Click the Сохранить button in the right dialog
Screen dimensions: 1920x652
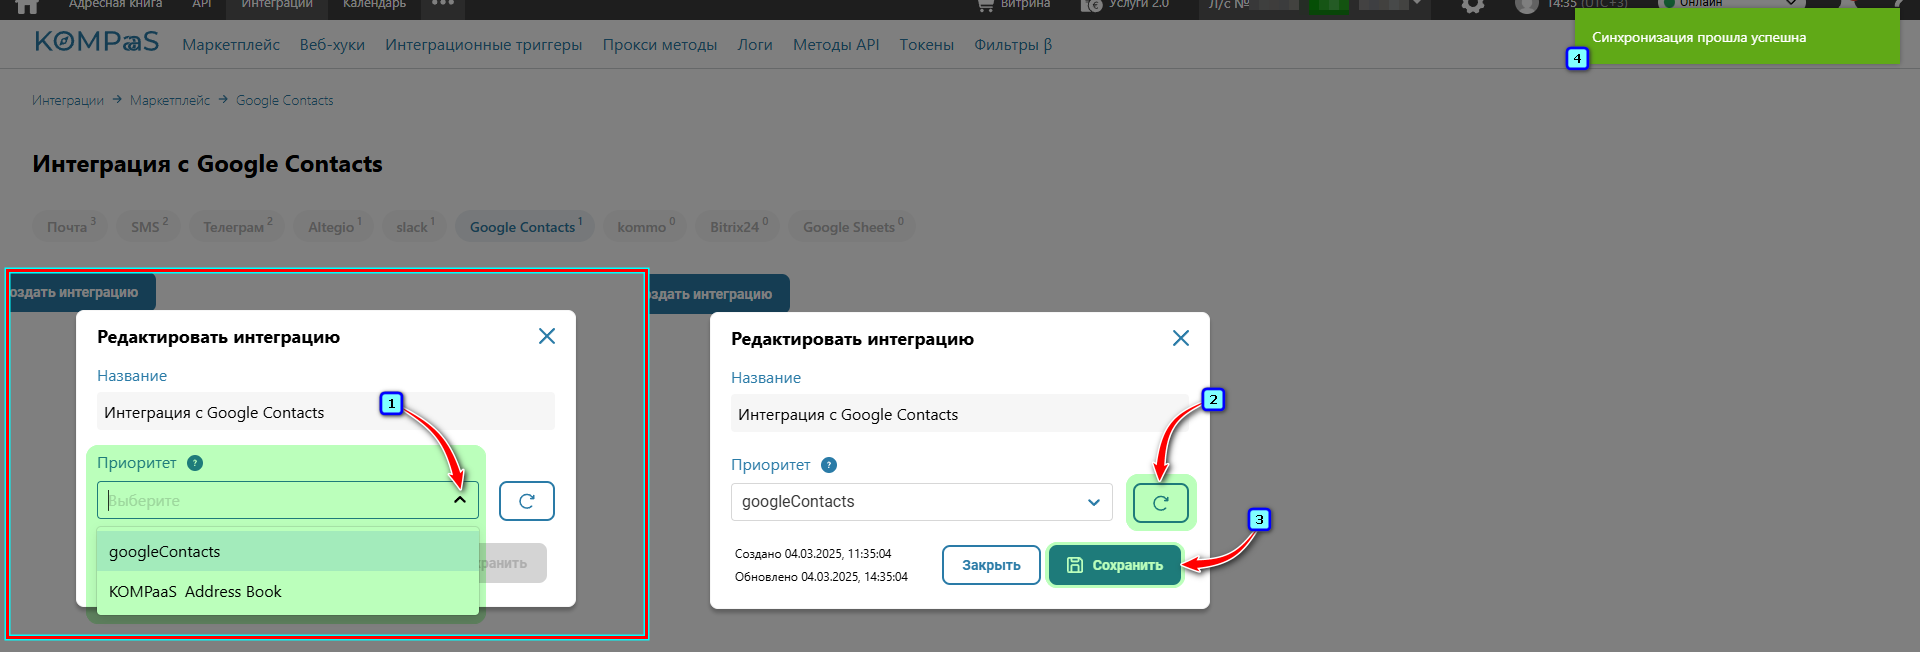1115,565
